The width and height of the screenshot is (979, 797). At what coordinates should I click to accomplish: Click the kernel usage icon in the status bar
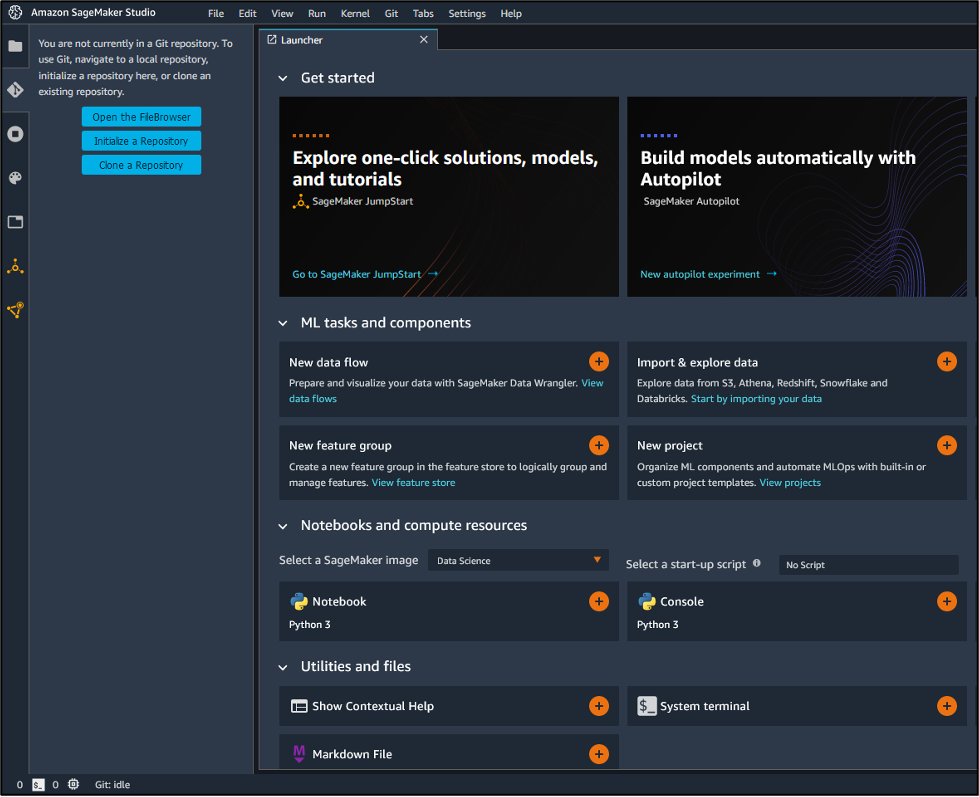73,785
